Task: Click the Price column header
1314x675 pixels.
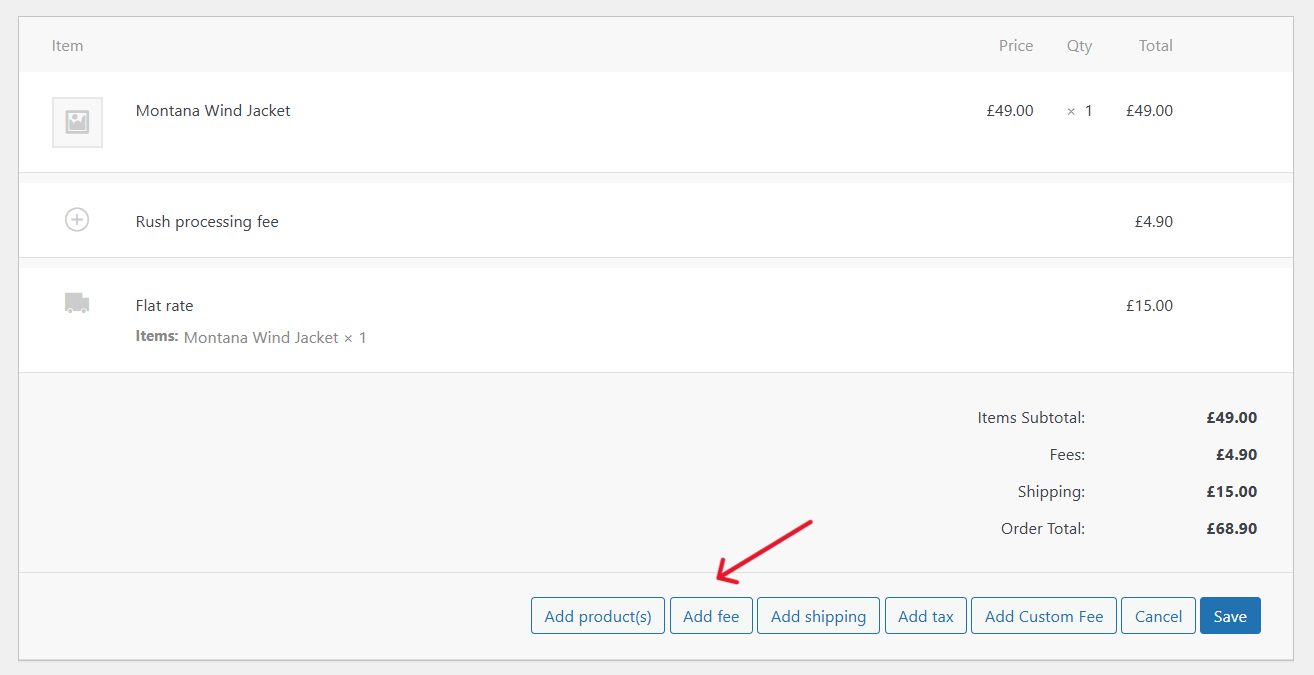Action: [1015, 45]
